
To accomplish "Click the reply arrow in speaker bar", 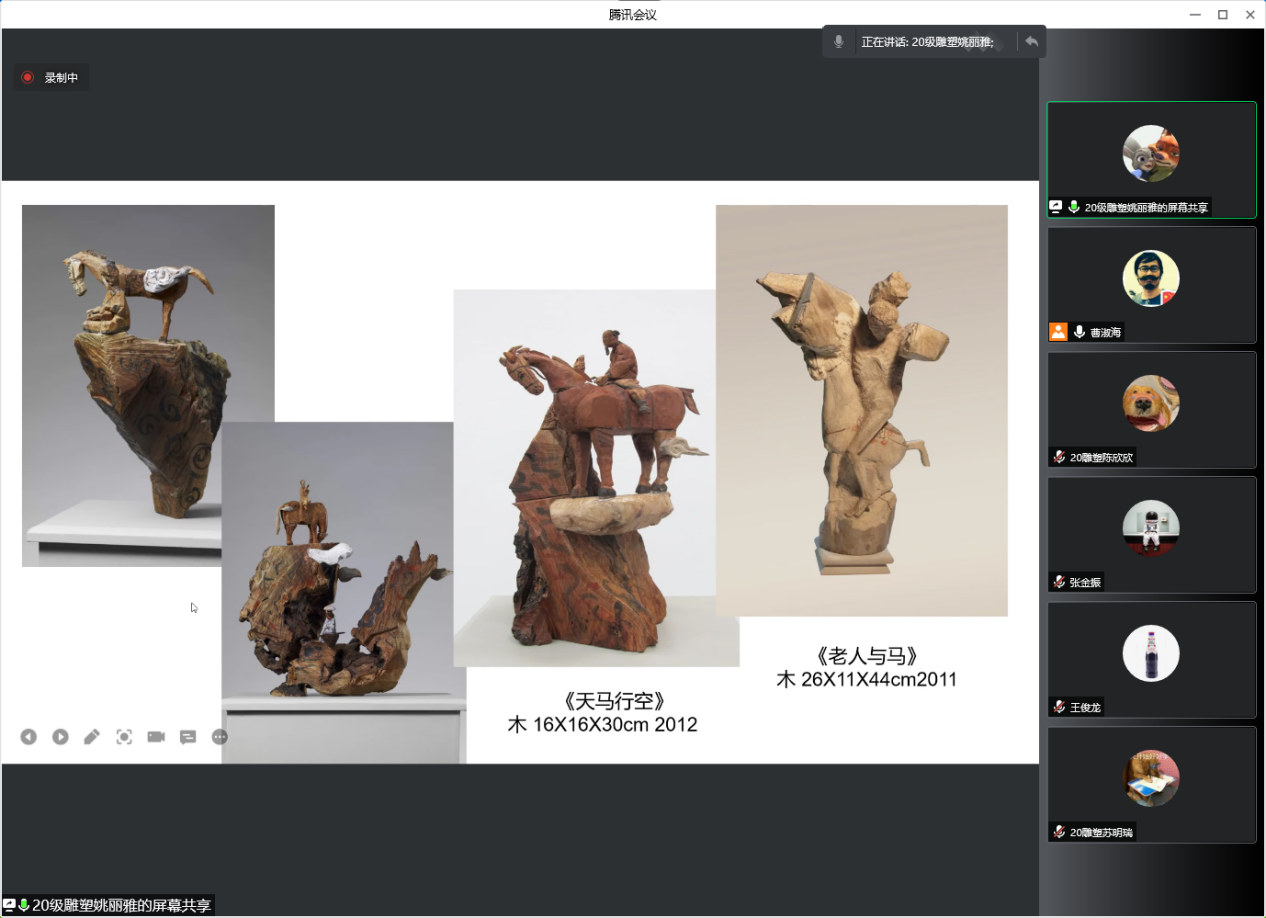I will 1032,42.
